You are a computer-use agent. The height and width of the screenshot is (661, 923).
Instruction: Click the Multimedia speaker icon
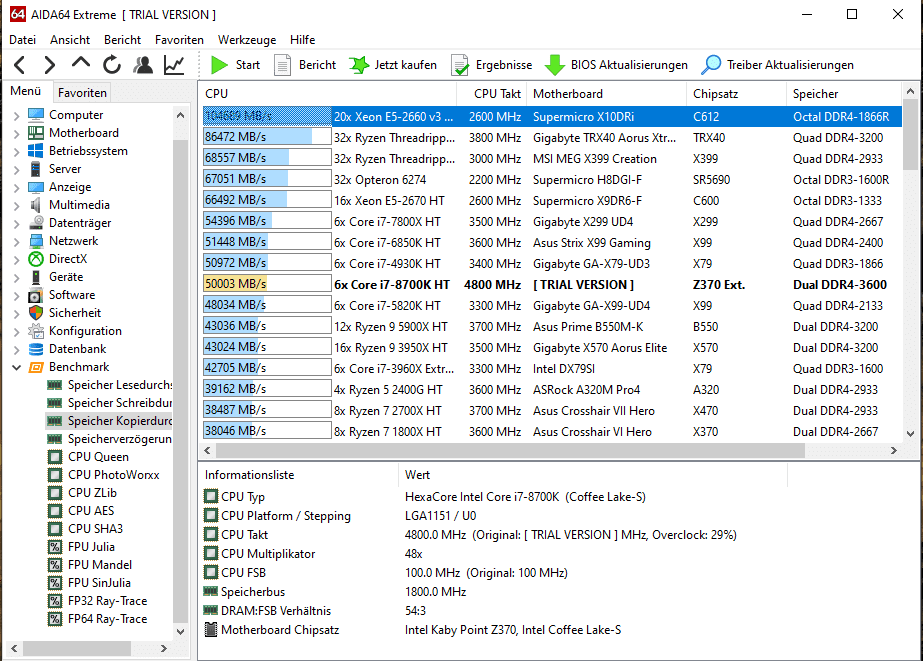tap(36, 205)
